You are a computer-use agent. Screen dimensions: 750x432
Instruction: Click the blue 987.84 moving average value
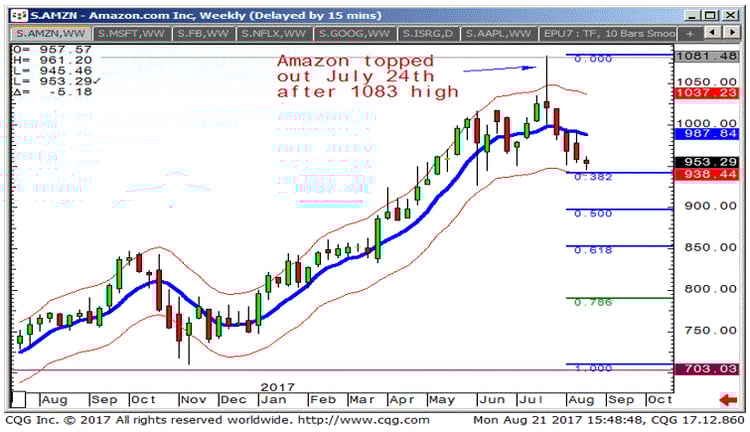point(706,133)
